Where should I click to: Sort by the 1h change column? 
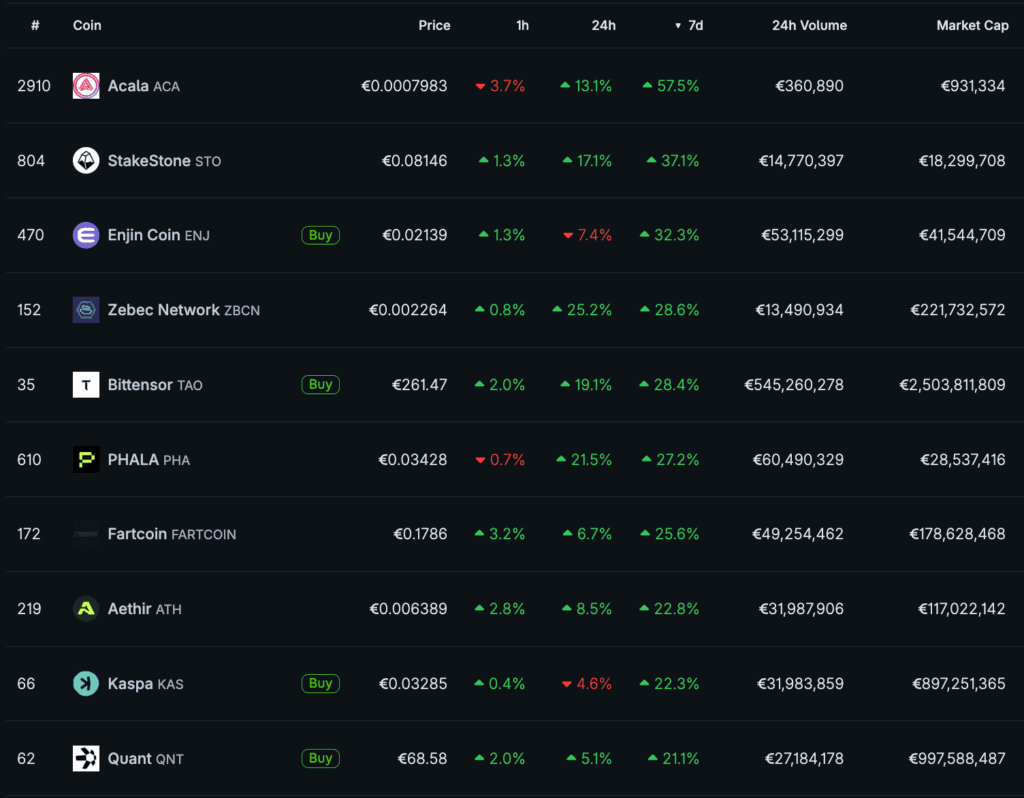point(522,25)
